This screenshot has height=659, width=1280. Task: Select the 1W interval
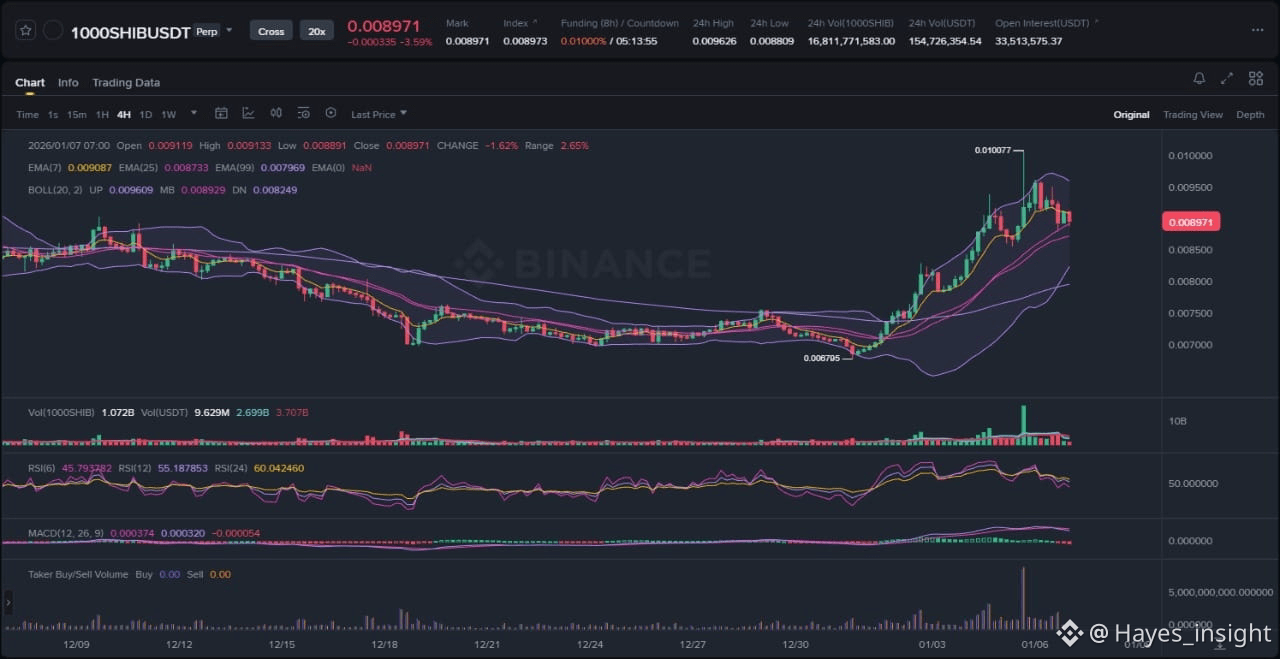coord(168,114)
